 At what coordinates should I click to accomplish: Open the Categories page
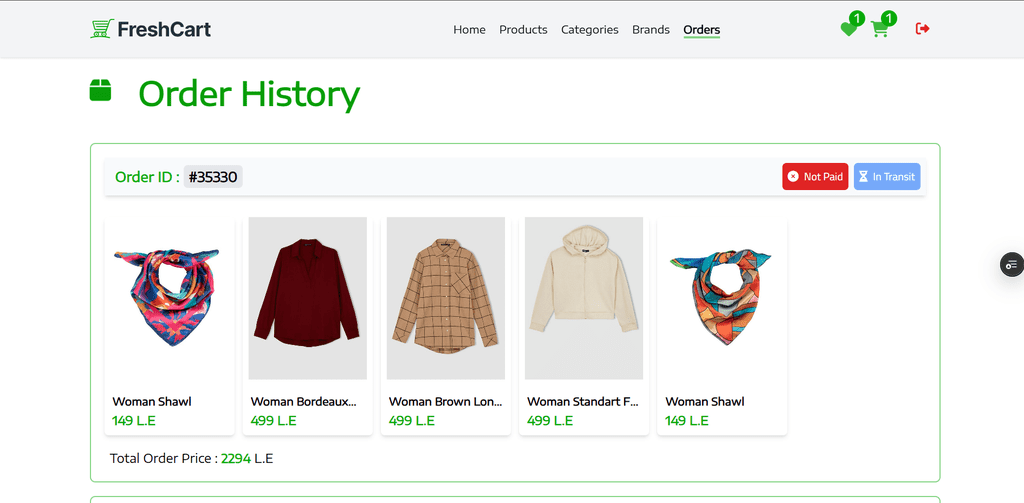point(590,29)
